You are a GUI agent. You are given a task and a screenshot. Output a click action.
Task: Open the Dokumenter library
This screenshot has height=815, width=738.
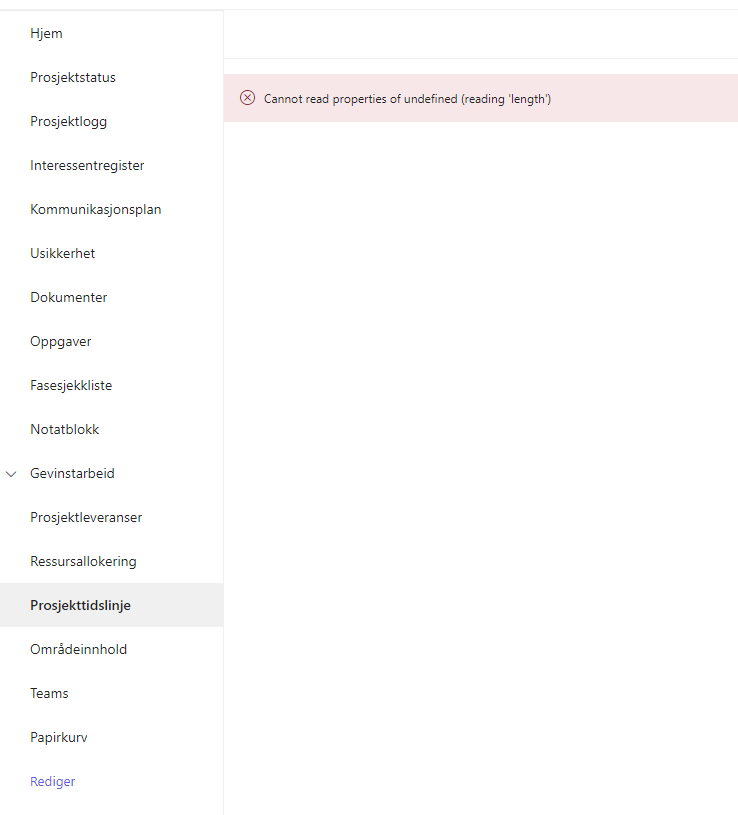[68, 297]
